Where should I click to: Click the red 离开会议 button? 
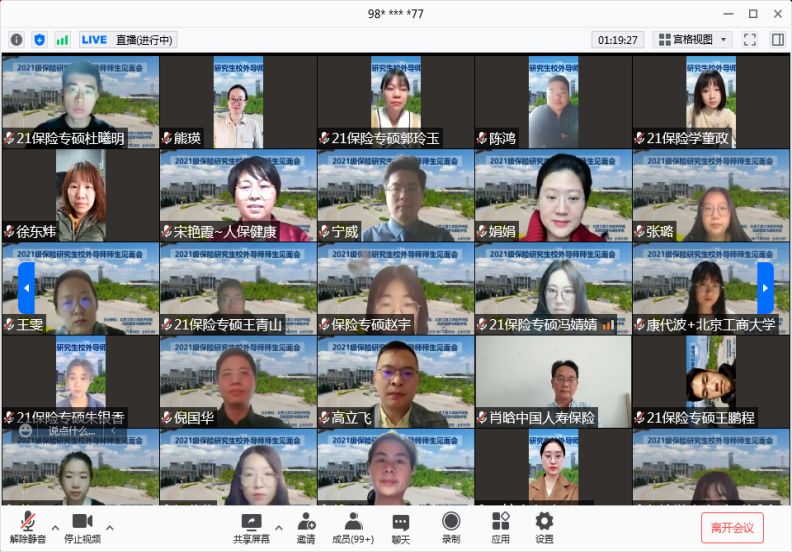click(x=732, y=528)
